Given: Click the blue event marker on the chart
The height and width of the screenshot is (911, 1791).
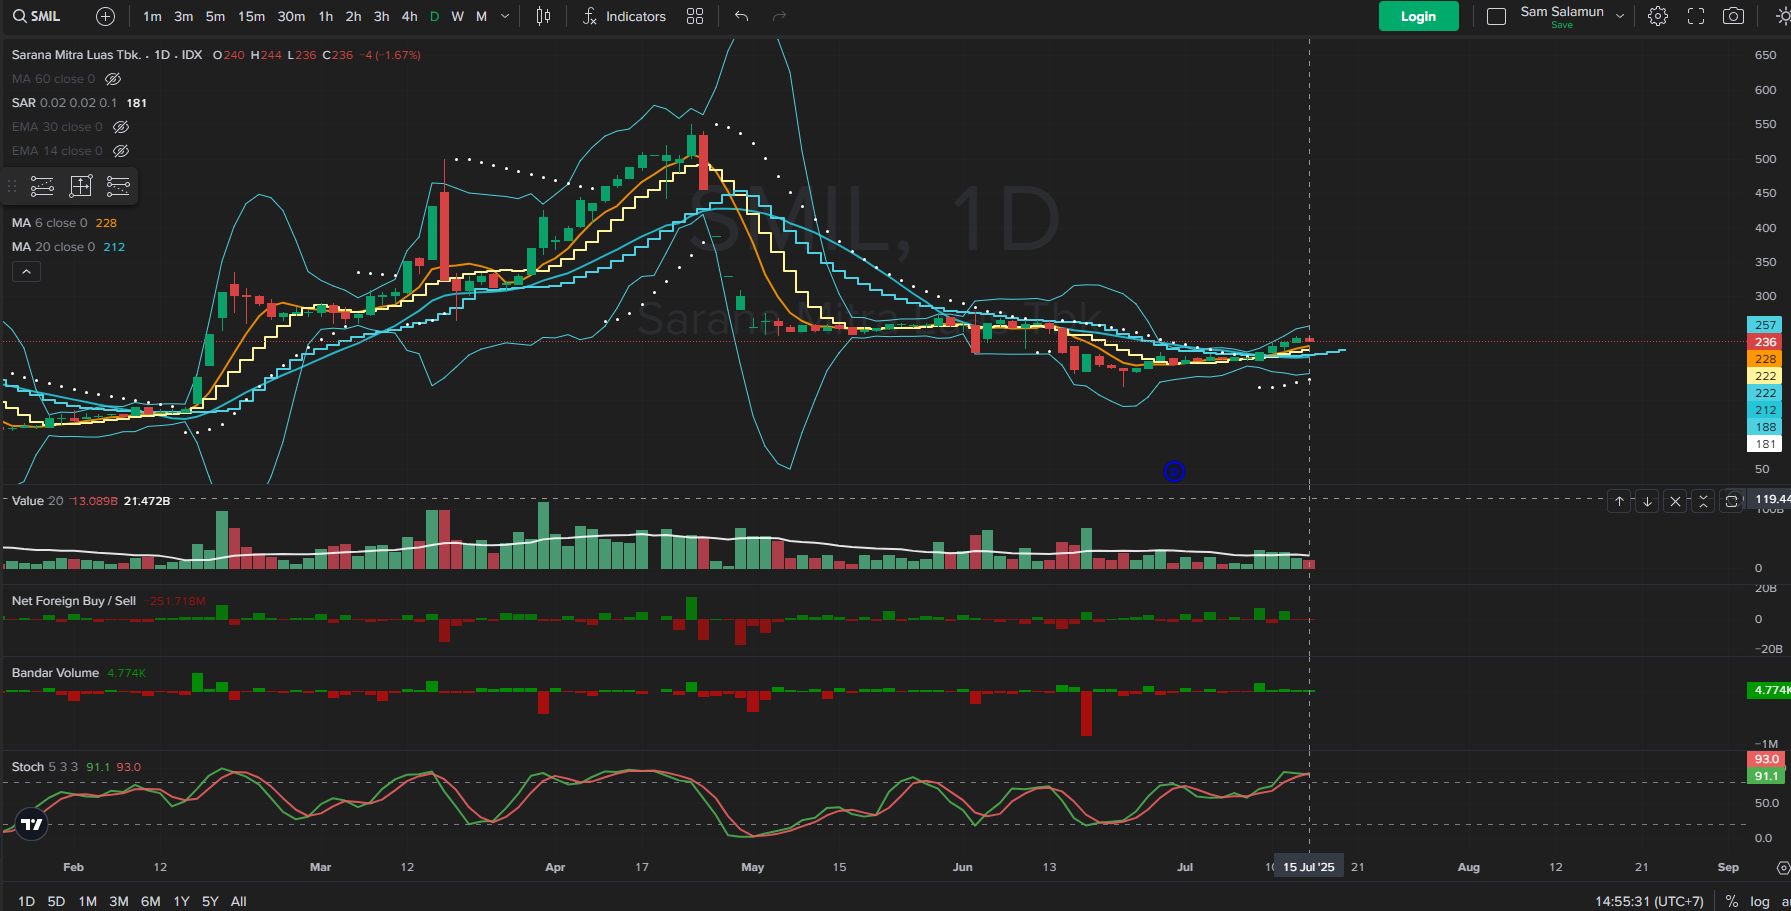Looking at the screenshot, I should pyautogui.click(x=1174, y=471).
